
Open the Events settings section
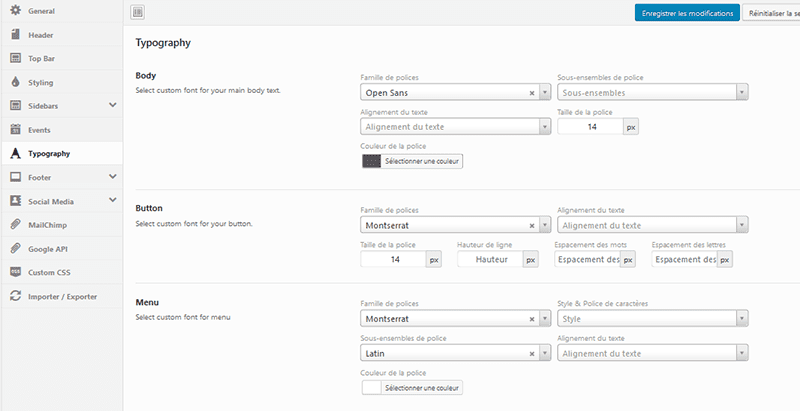coord(62,130)
